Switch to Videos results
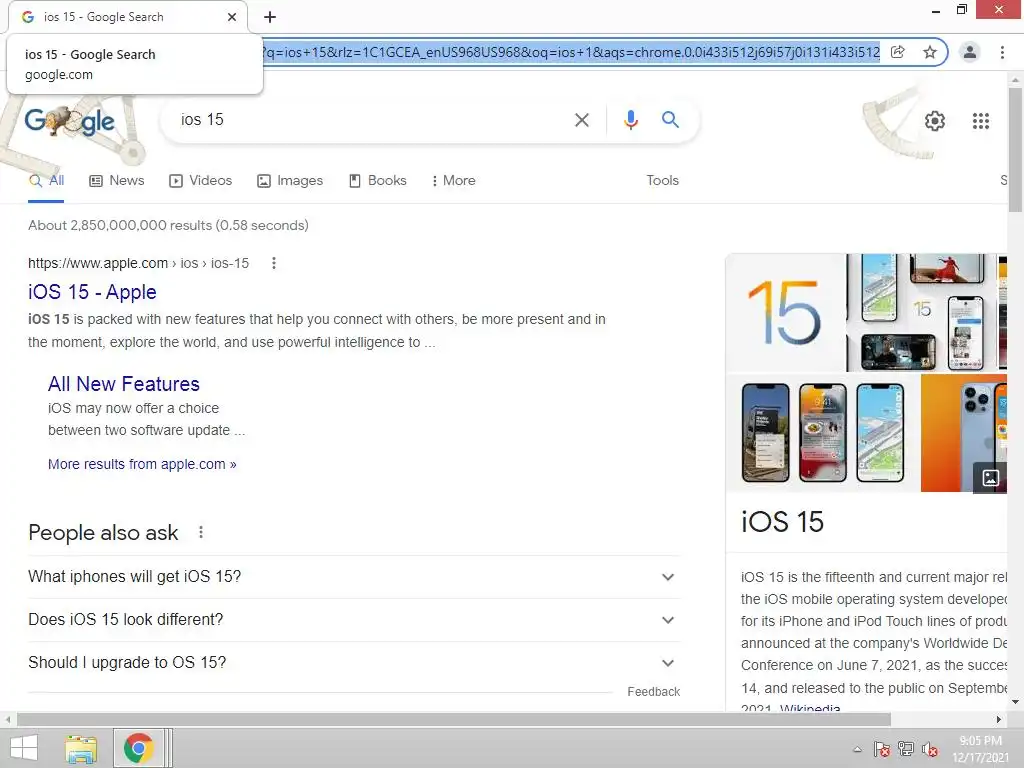 pos(200,181)
